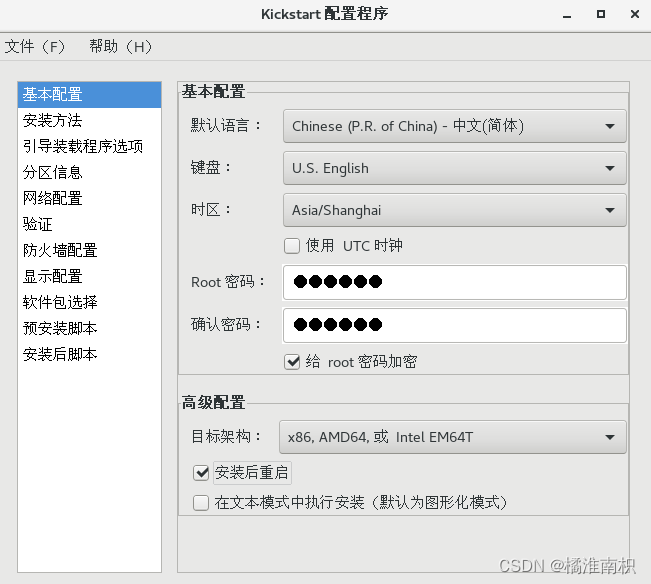This screenshot has width=651, height=584.
Task: Go to 安装后脚本 section
Action: [x=89, y=354]
